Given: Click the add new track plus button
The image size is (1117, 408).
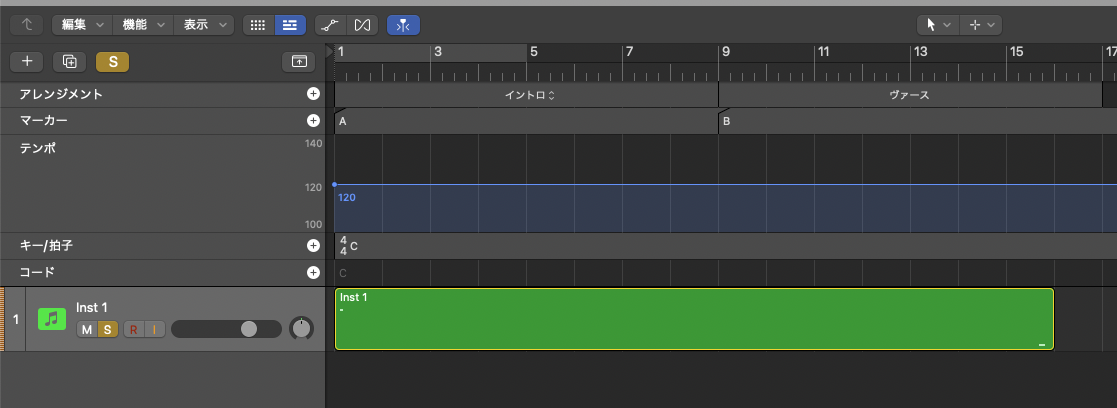Looking at the screenshot, I should pyautogui.click(x=27, y=61).
